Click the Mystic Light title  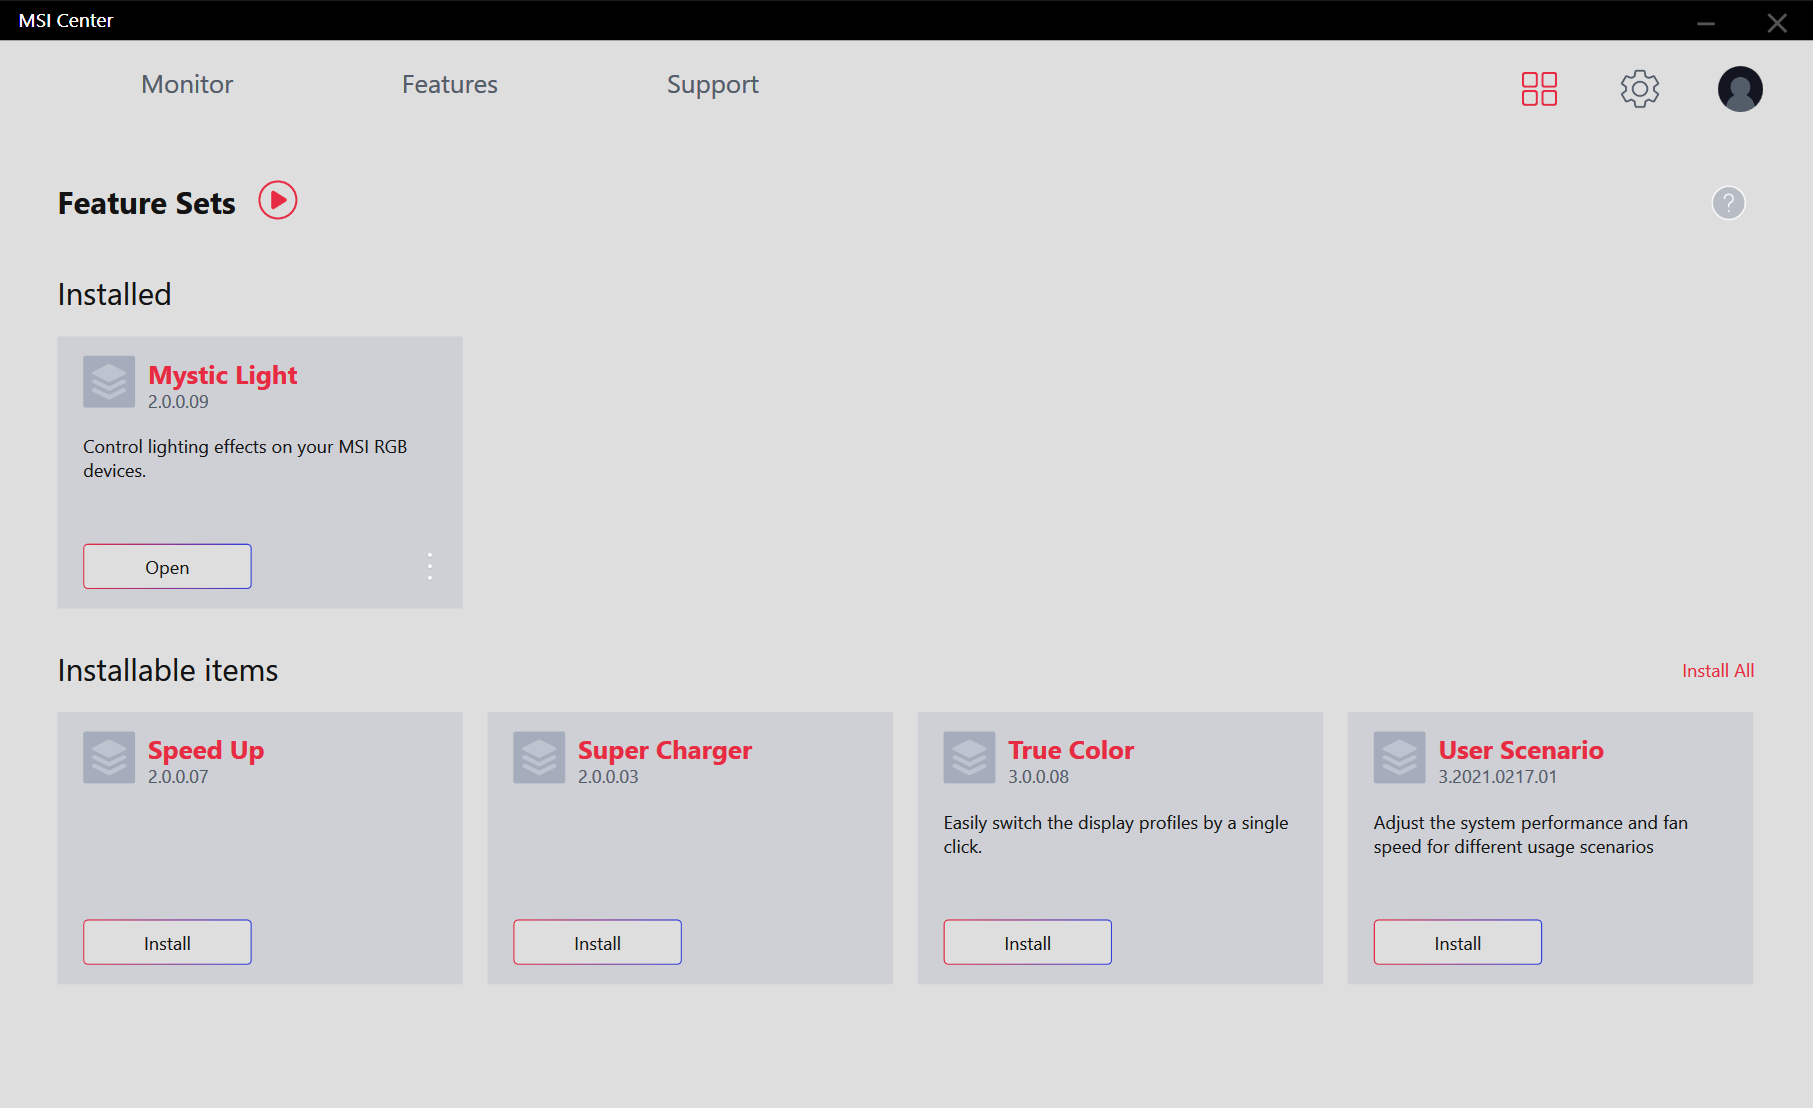223,375
